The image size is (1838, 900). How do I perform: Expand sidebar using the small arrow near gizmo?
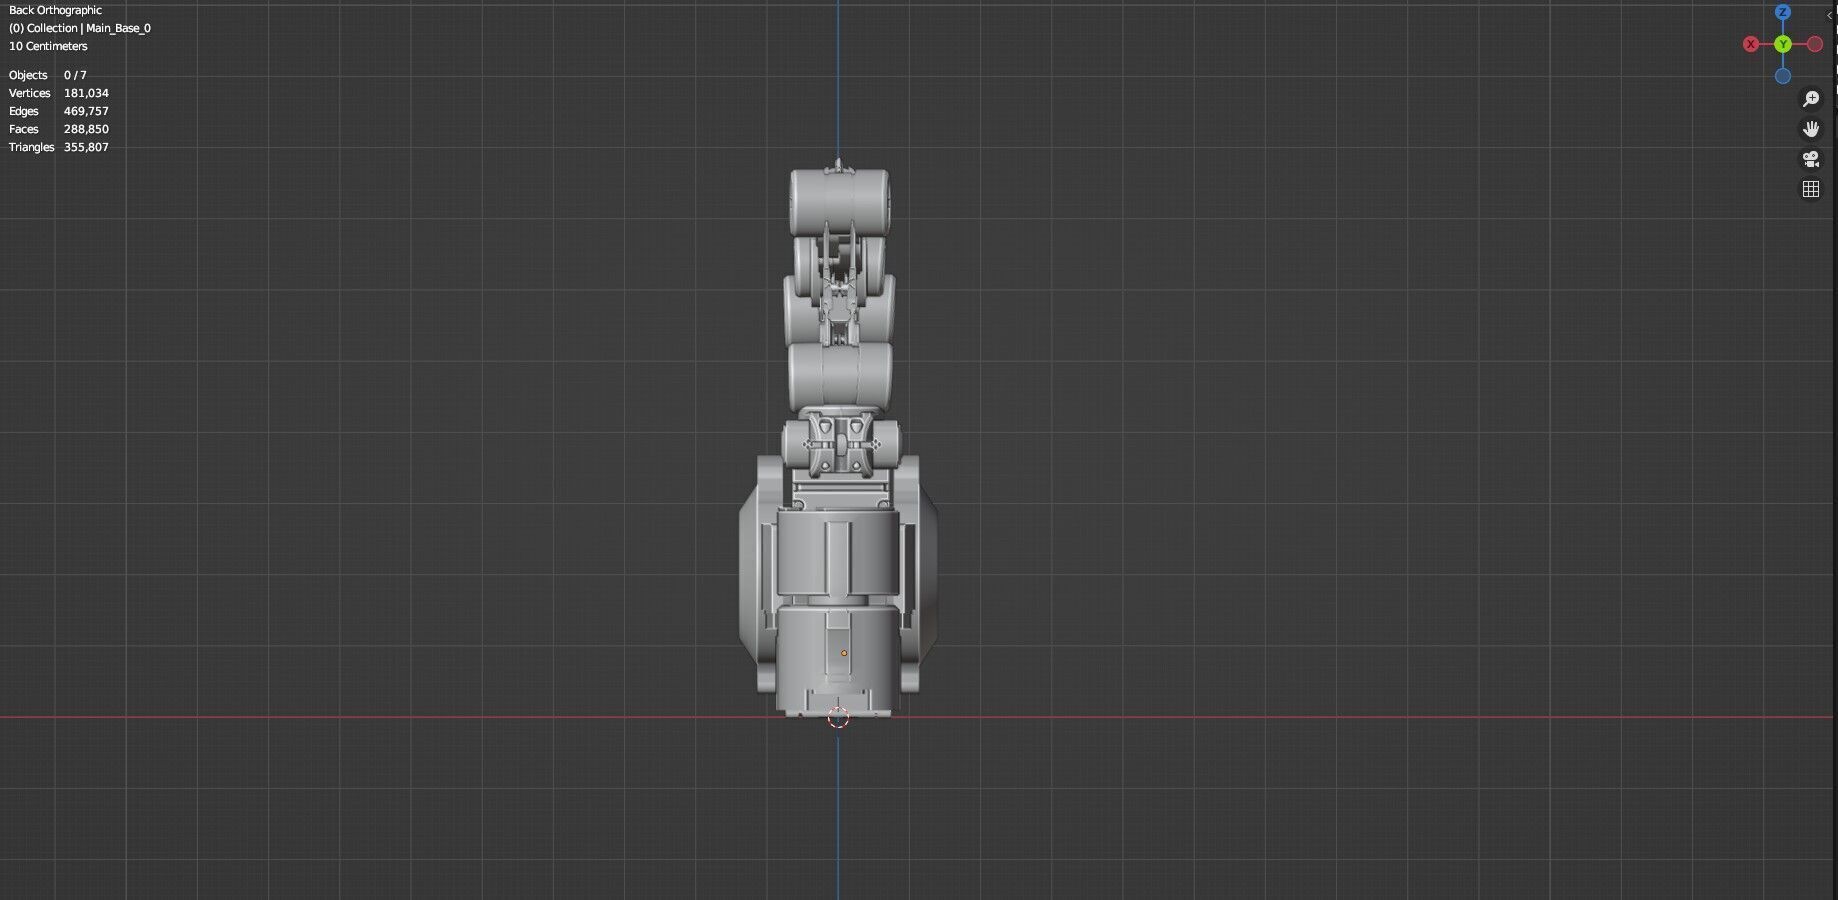click(x=1830, y=15)
